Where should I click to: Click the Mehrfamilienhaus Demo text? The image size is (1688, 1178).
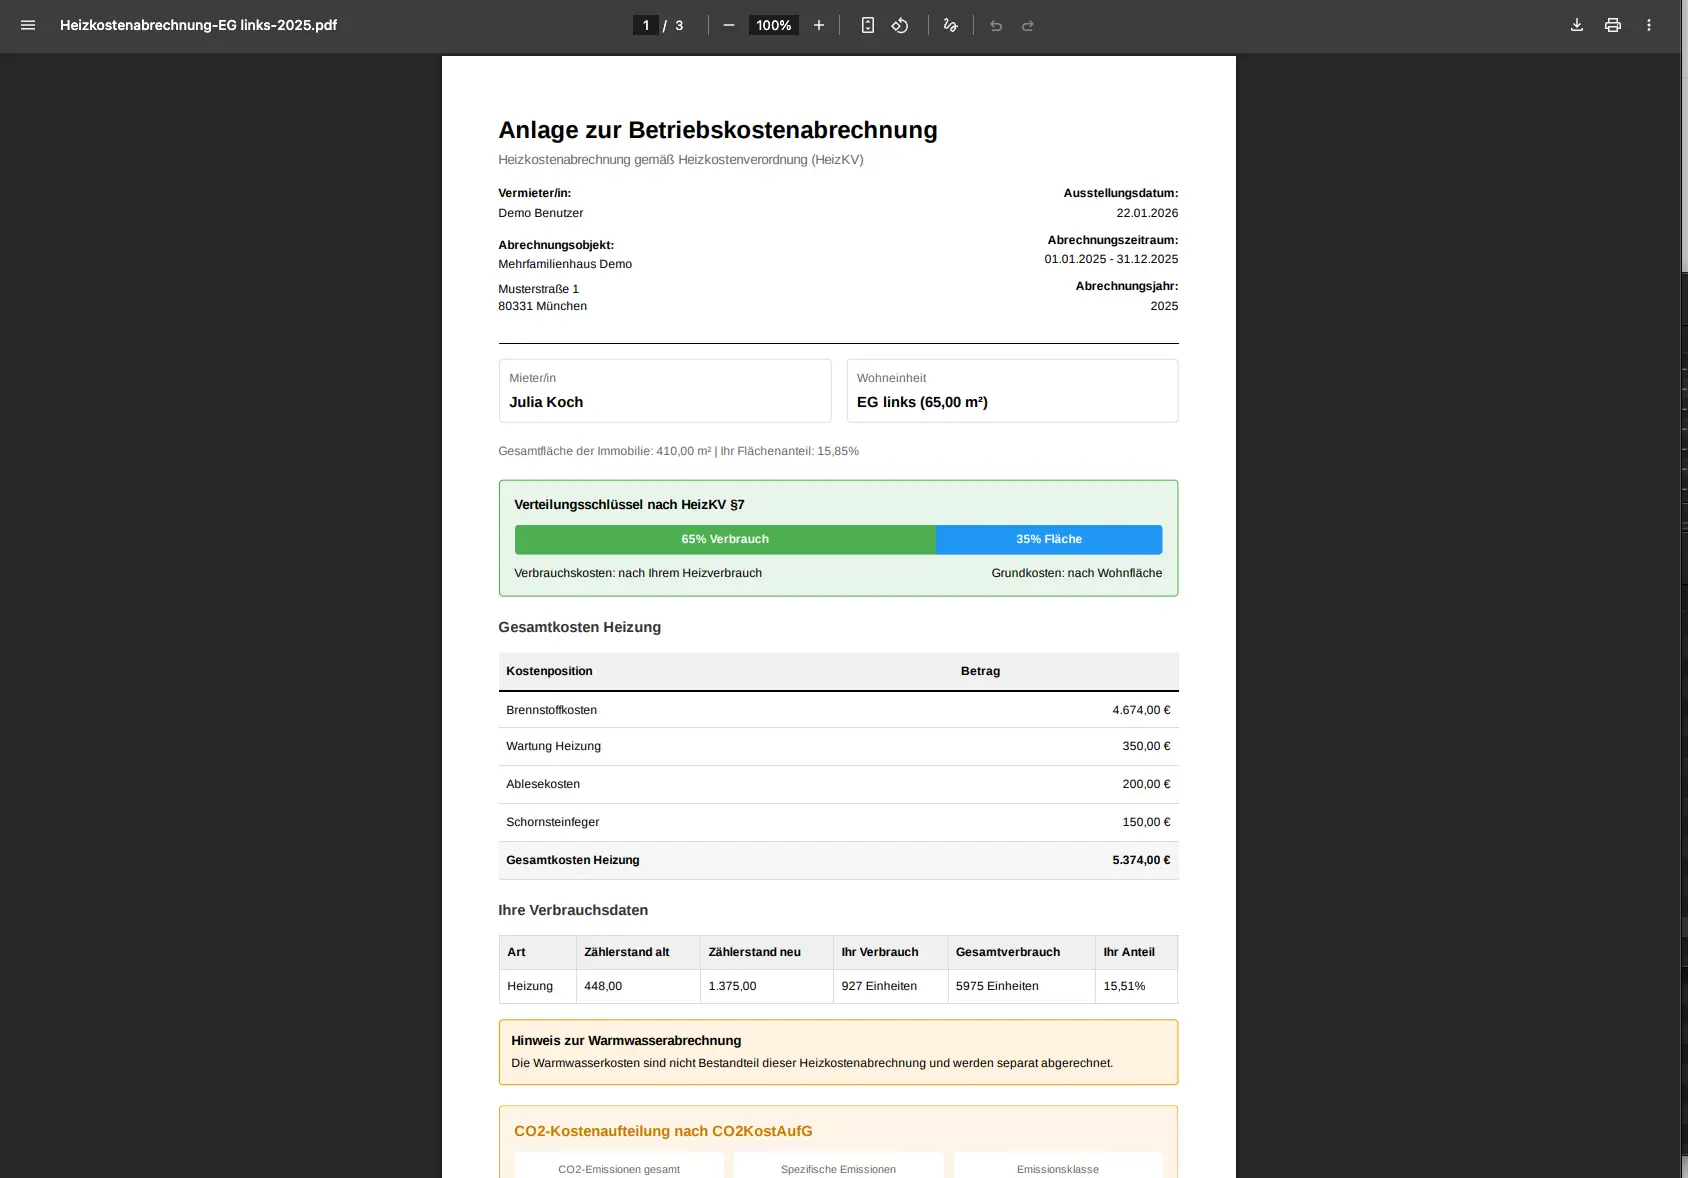[x=565, y=264]
